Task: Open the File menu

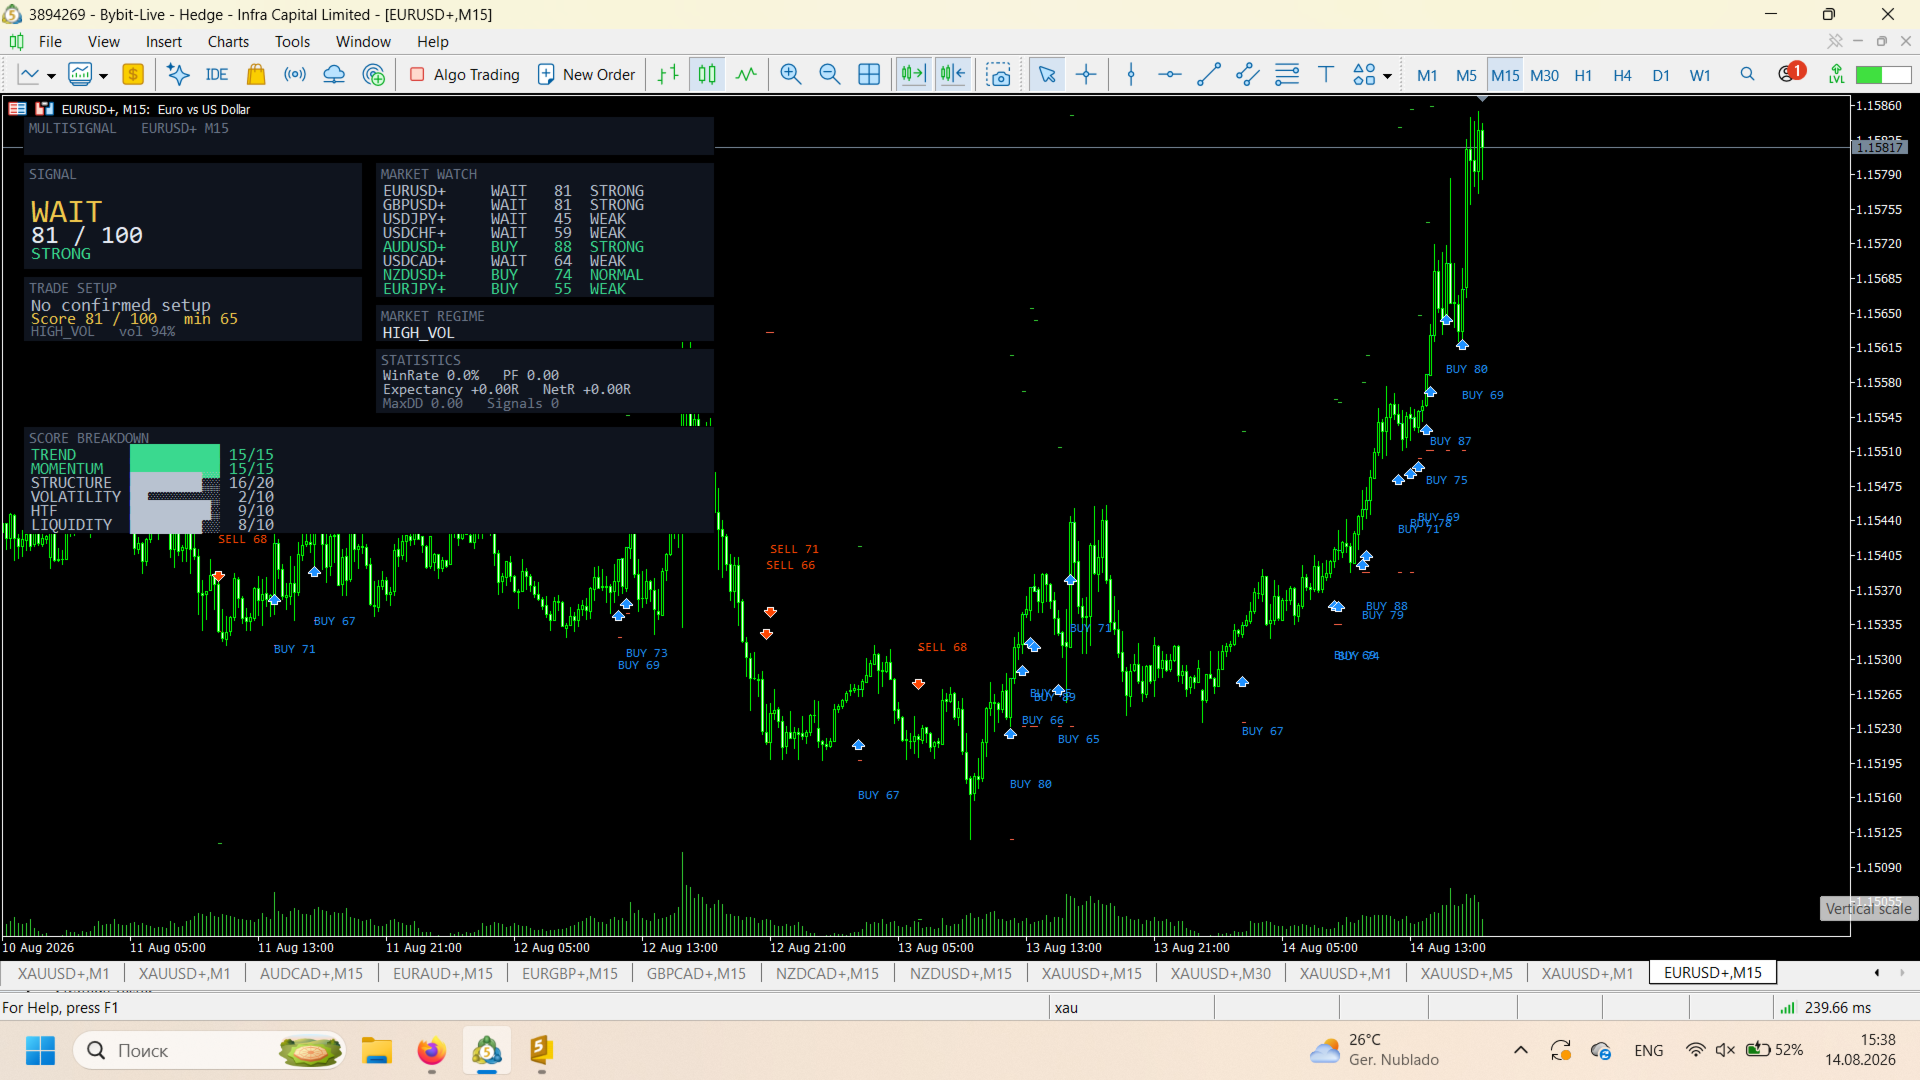Action: (x=50, y=41)
